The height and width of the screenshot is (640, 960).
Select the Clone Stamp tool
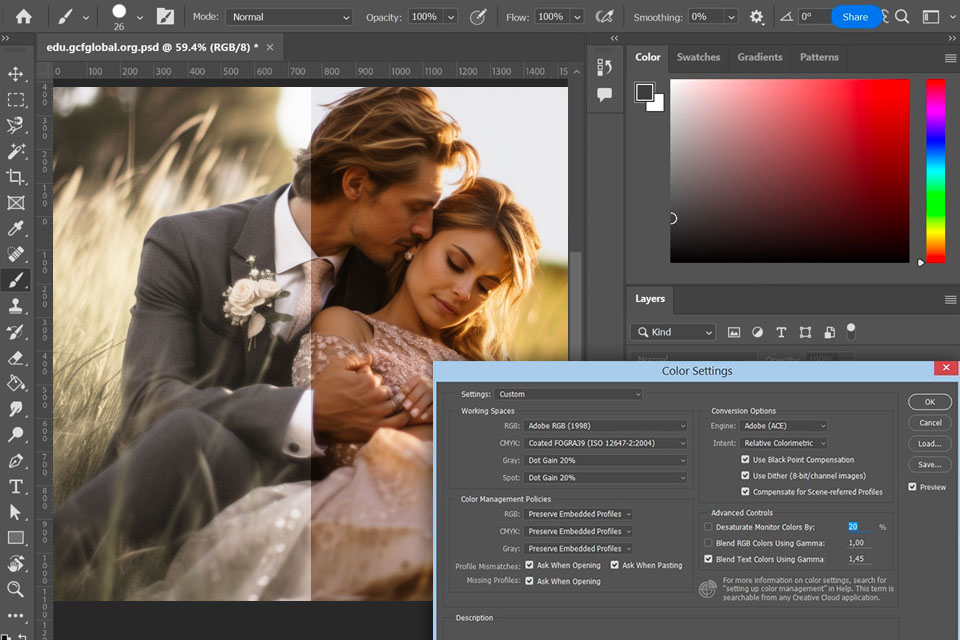click(x=15, y=306)
